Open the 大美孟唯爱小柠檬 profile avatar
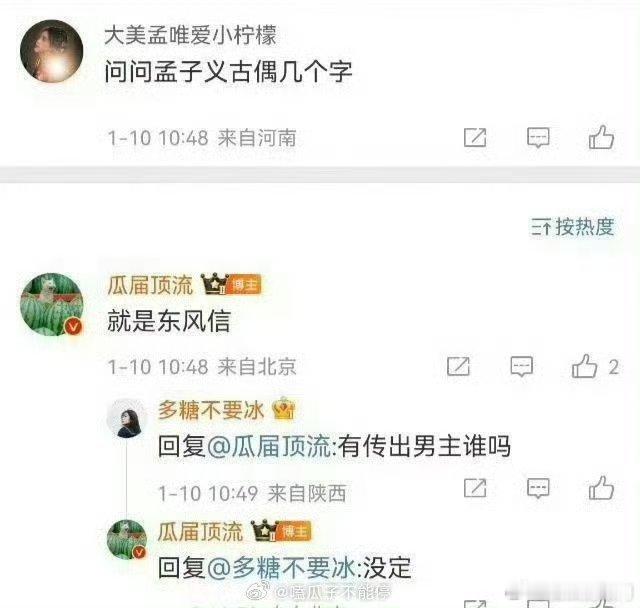 tap(52, 51)
